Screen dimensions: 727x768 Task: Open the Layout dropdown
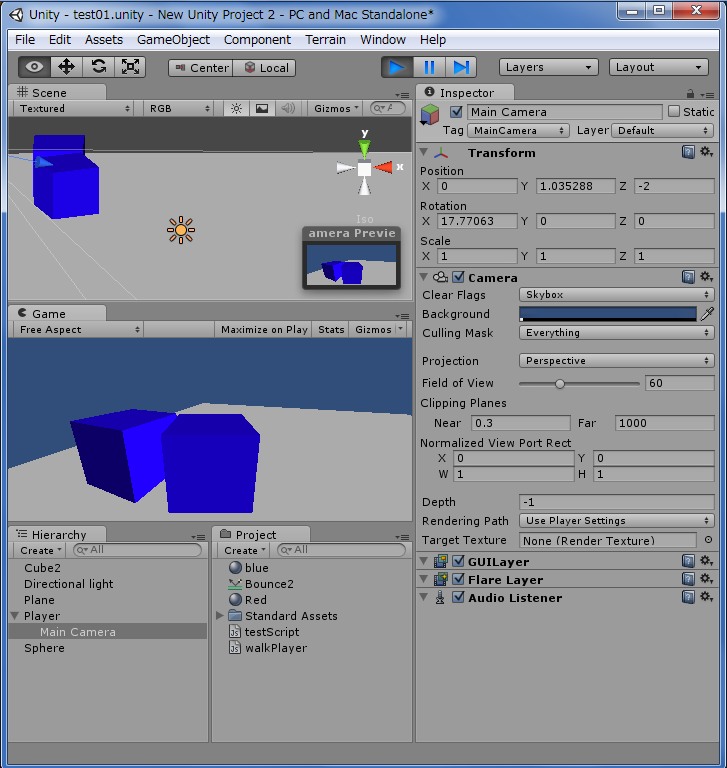tap(659, 67)
